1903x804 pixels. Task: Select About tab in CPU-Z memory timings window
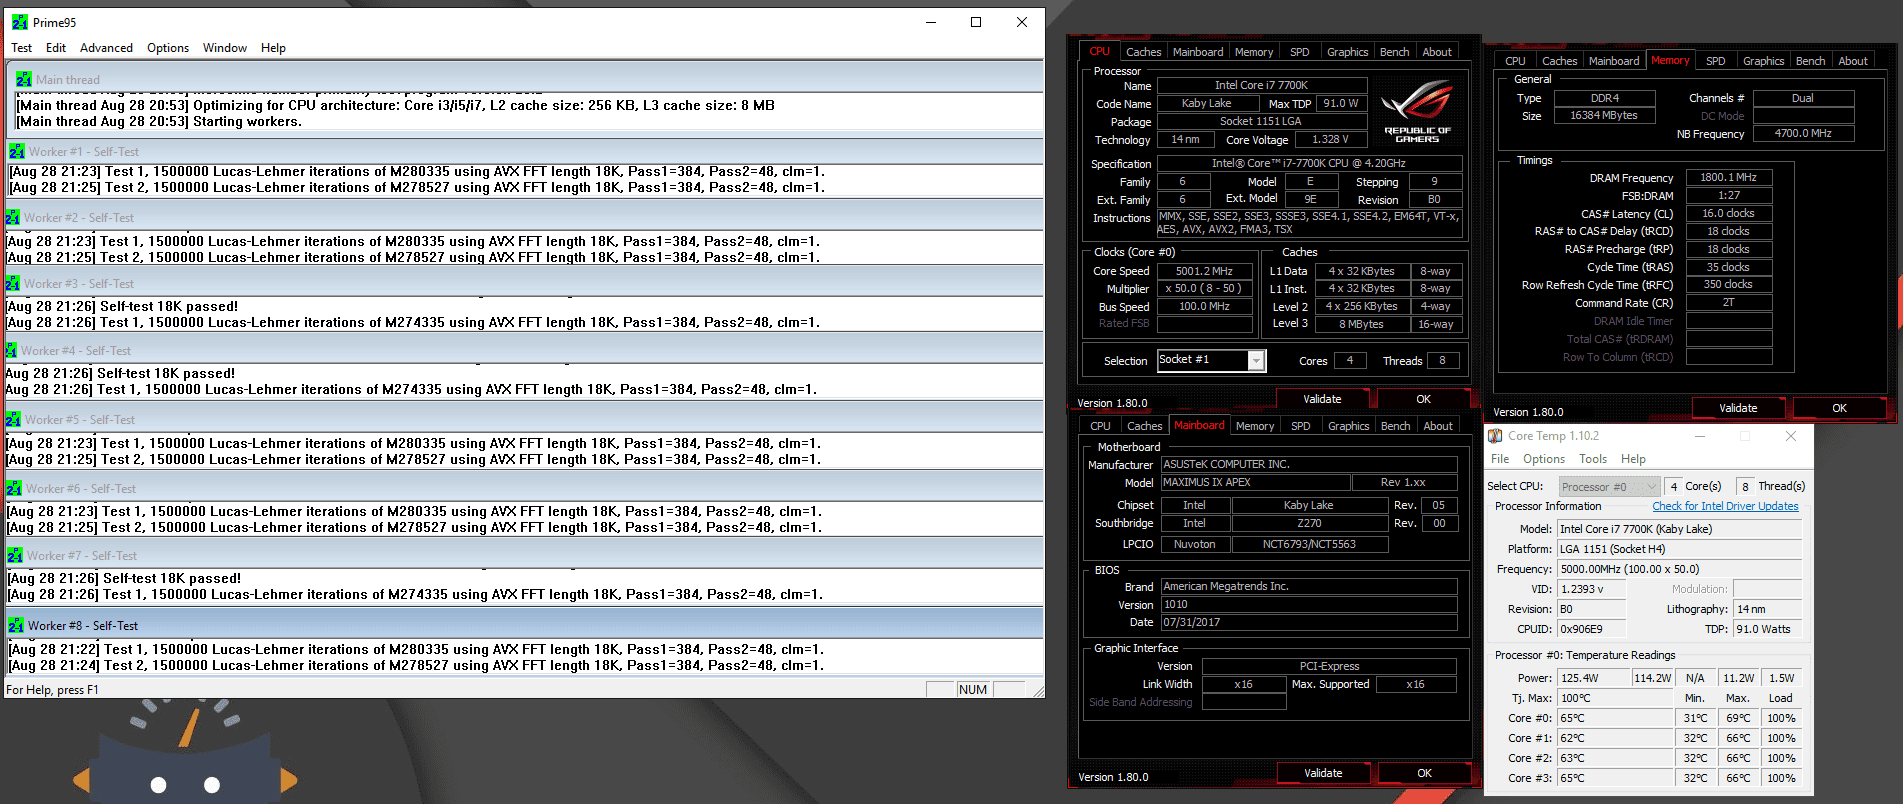coord(1853,61)
